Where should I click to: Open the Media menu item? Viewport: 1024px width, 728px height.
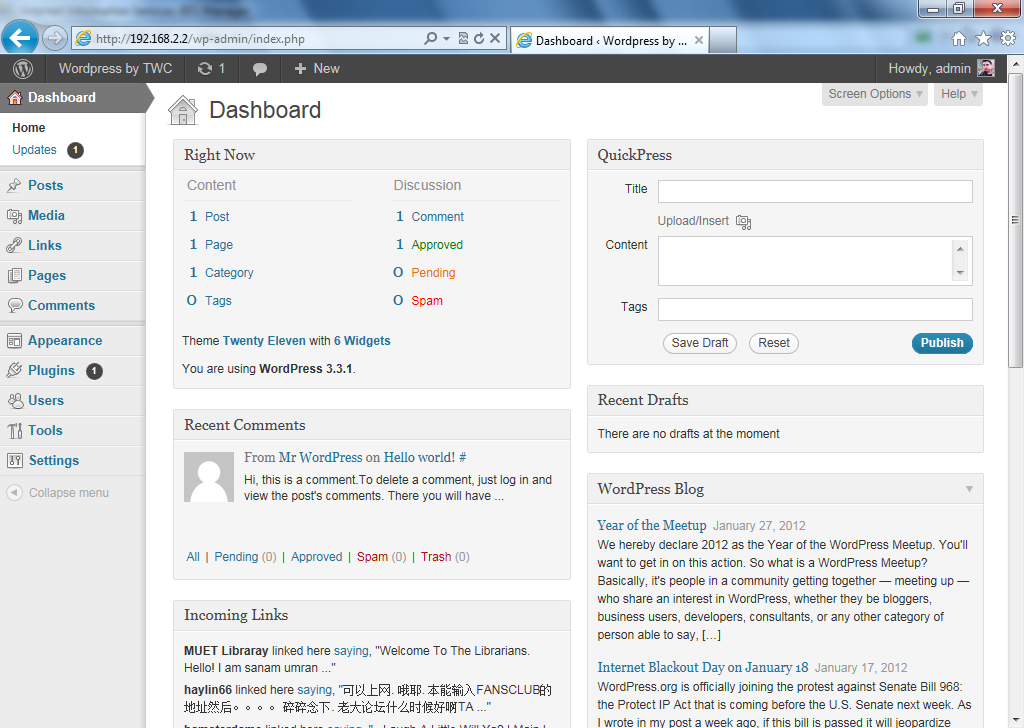(46, 215)
